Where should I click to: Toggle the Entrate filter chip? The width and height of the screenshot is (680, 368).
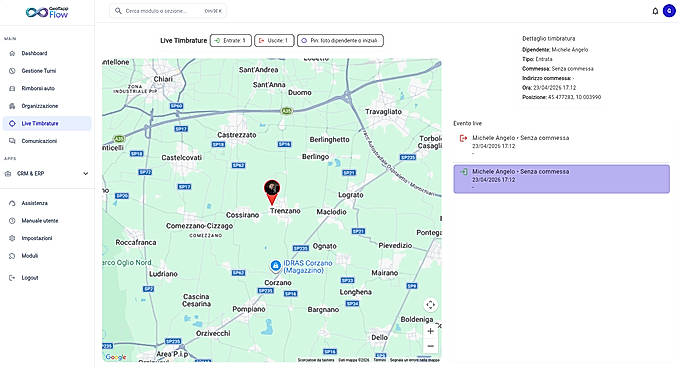(x=231, y=40)
